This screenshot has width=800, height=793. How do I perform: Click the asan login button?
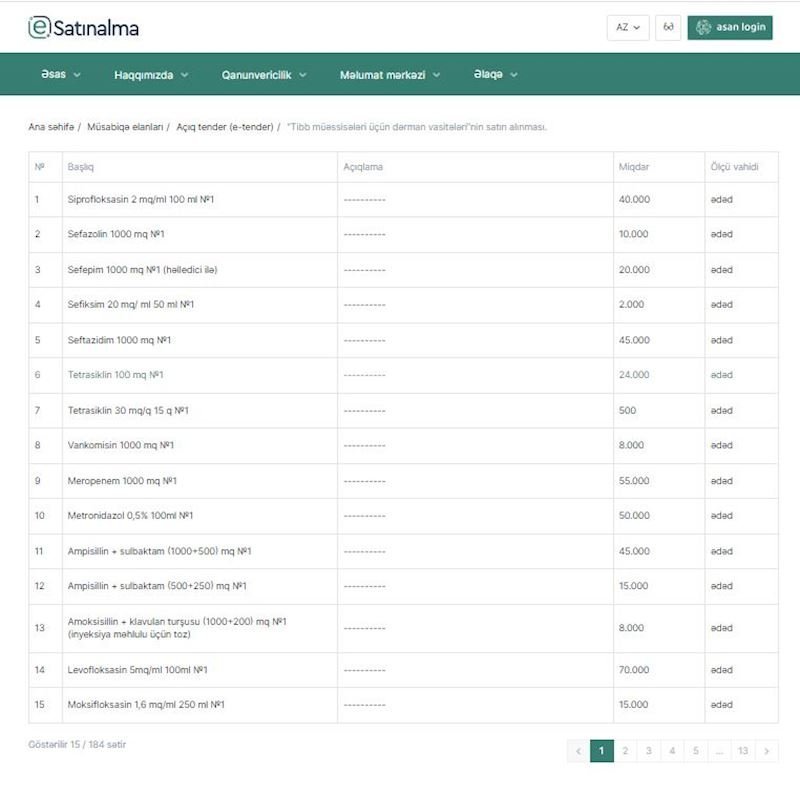coord(730,27)
